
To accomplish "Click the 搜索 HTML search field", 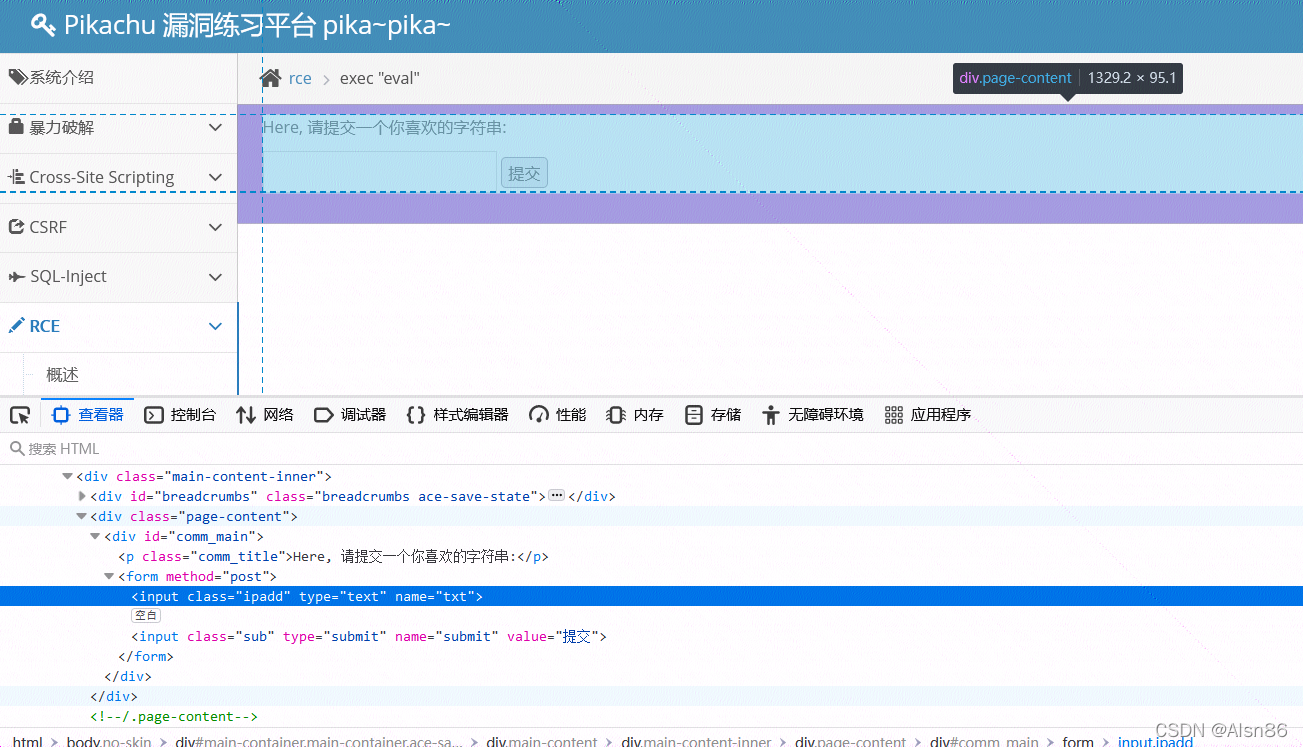I will tap(651, 449).
